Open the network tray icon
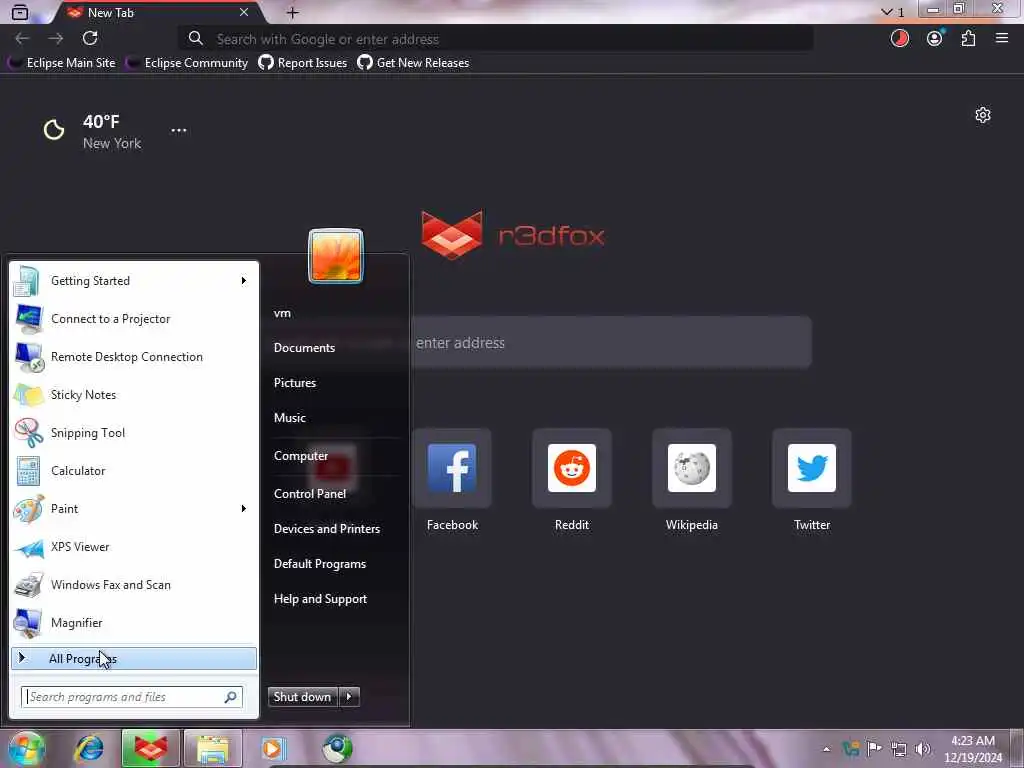1024x768 pixels. coord(899,749)
